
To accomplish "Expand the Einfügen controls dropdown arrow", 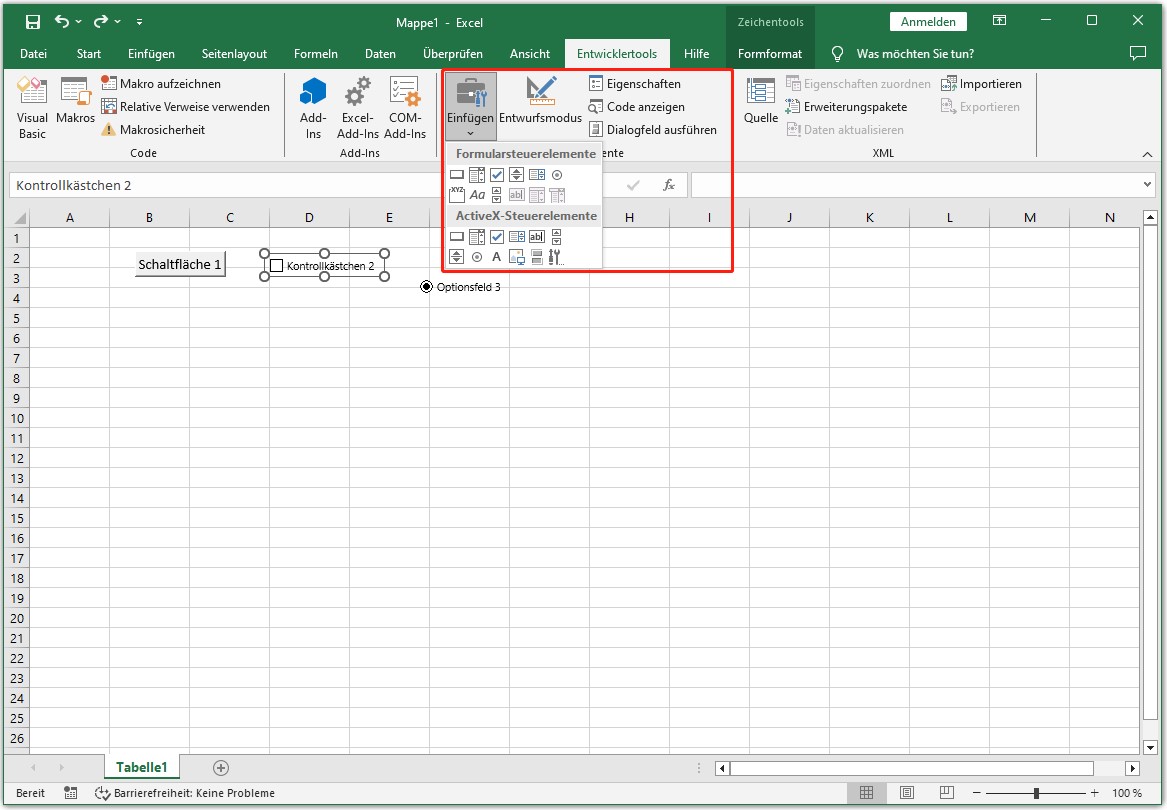I will (470, 132).
